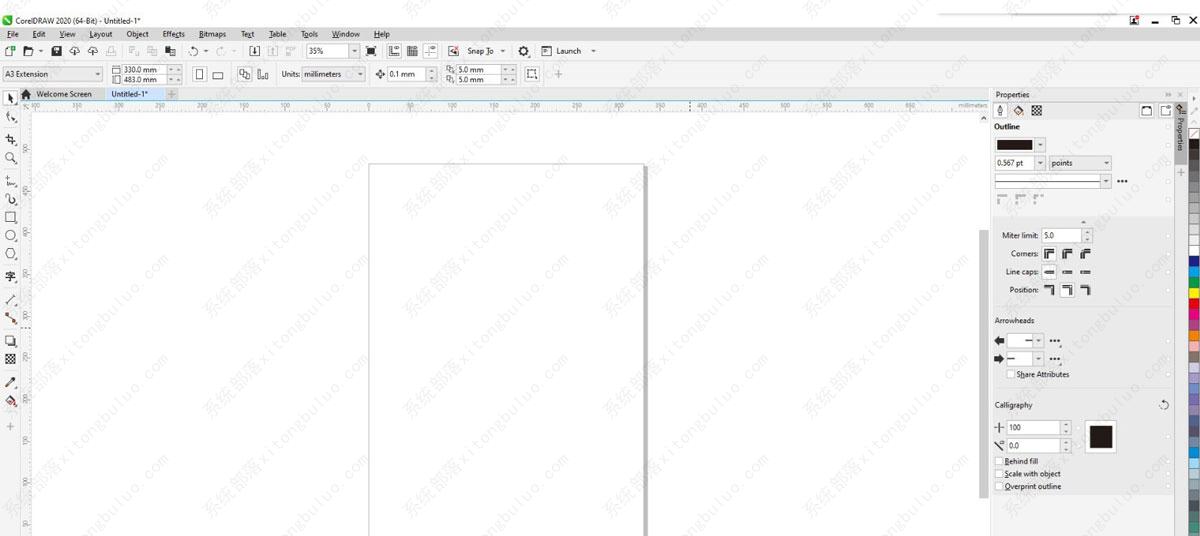Expand the Snap To dropdown
1200x536 pixels.
(x=502, y=51)
